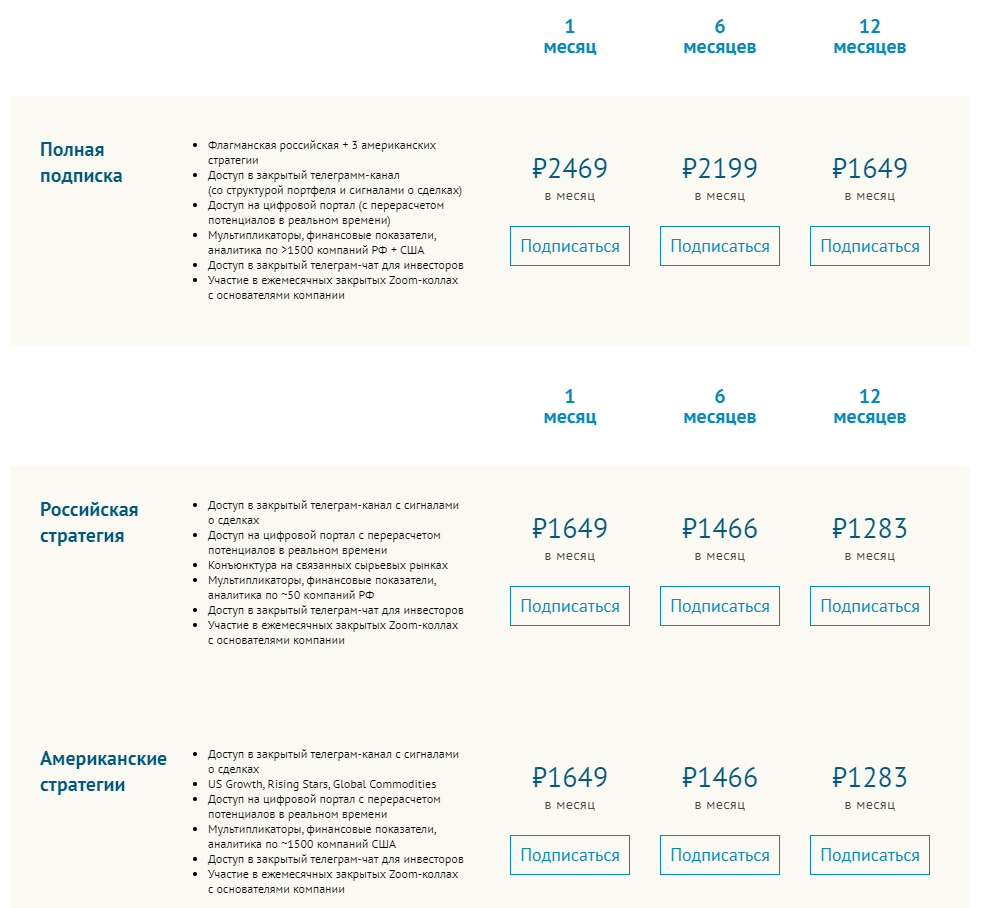
Task: Click the ₽1466 price in Американские стратегии row
Action: pos(719,777)
